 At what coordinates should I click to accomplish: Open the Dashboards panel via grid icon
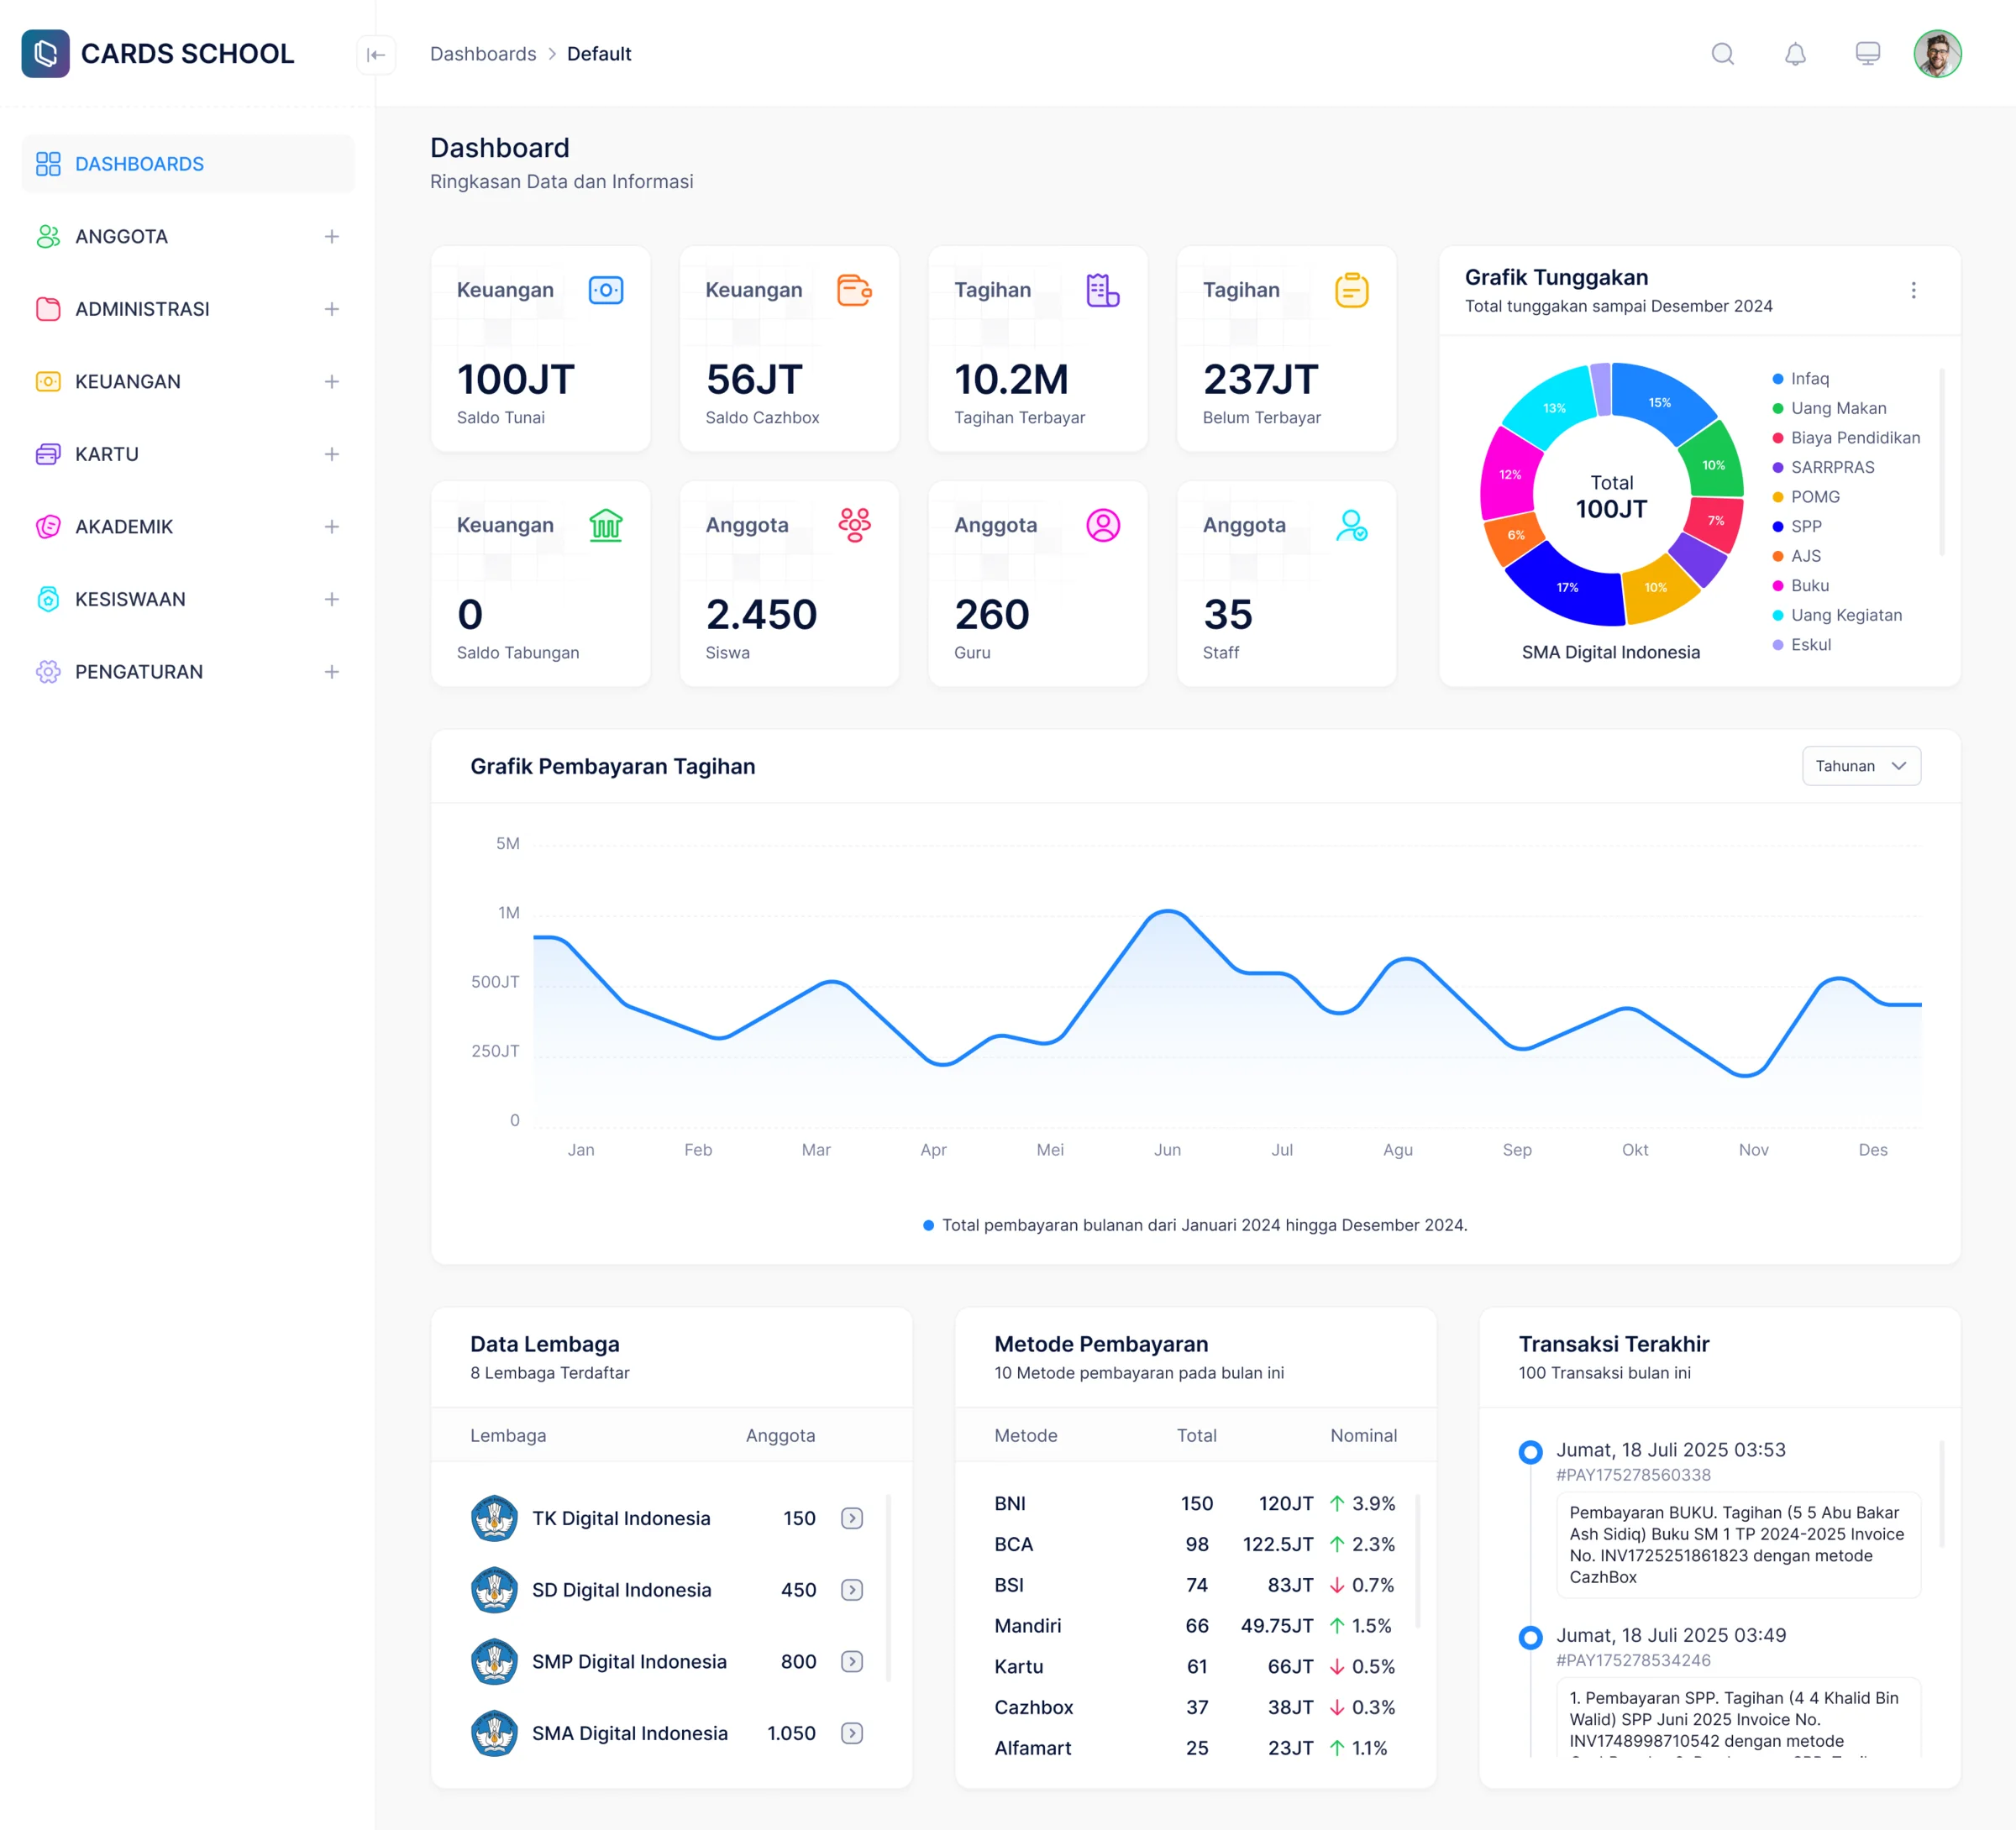(x=47, y=163)
